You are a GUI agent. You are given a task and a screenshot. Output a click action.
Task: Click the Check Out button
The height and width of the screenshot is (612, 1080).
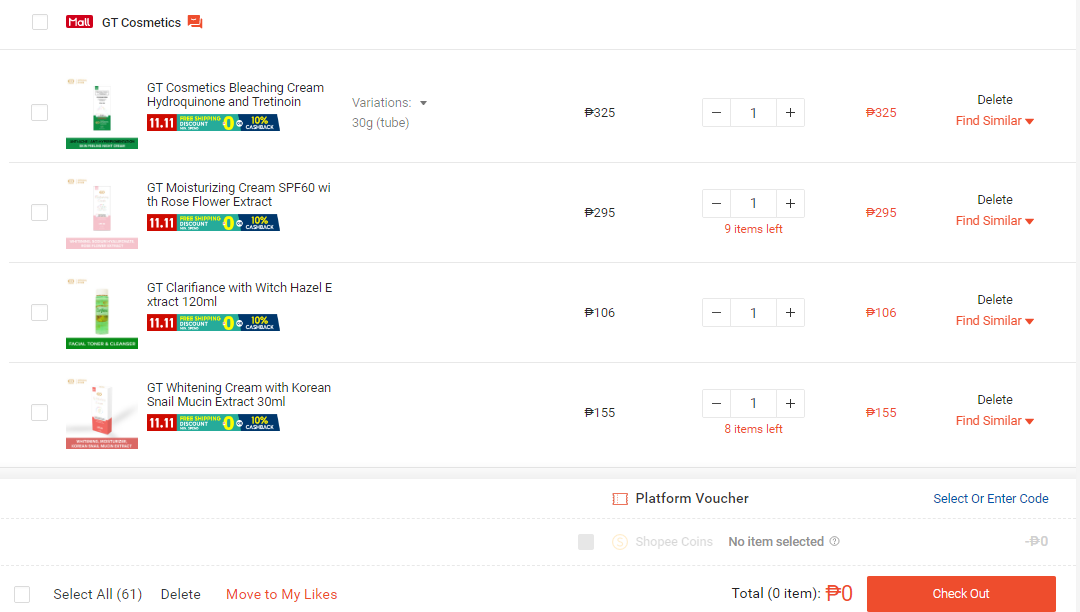coord(961,593)
